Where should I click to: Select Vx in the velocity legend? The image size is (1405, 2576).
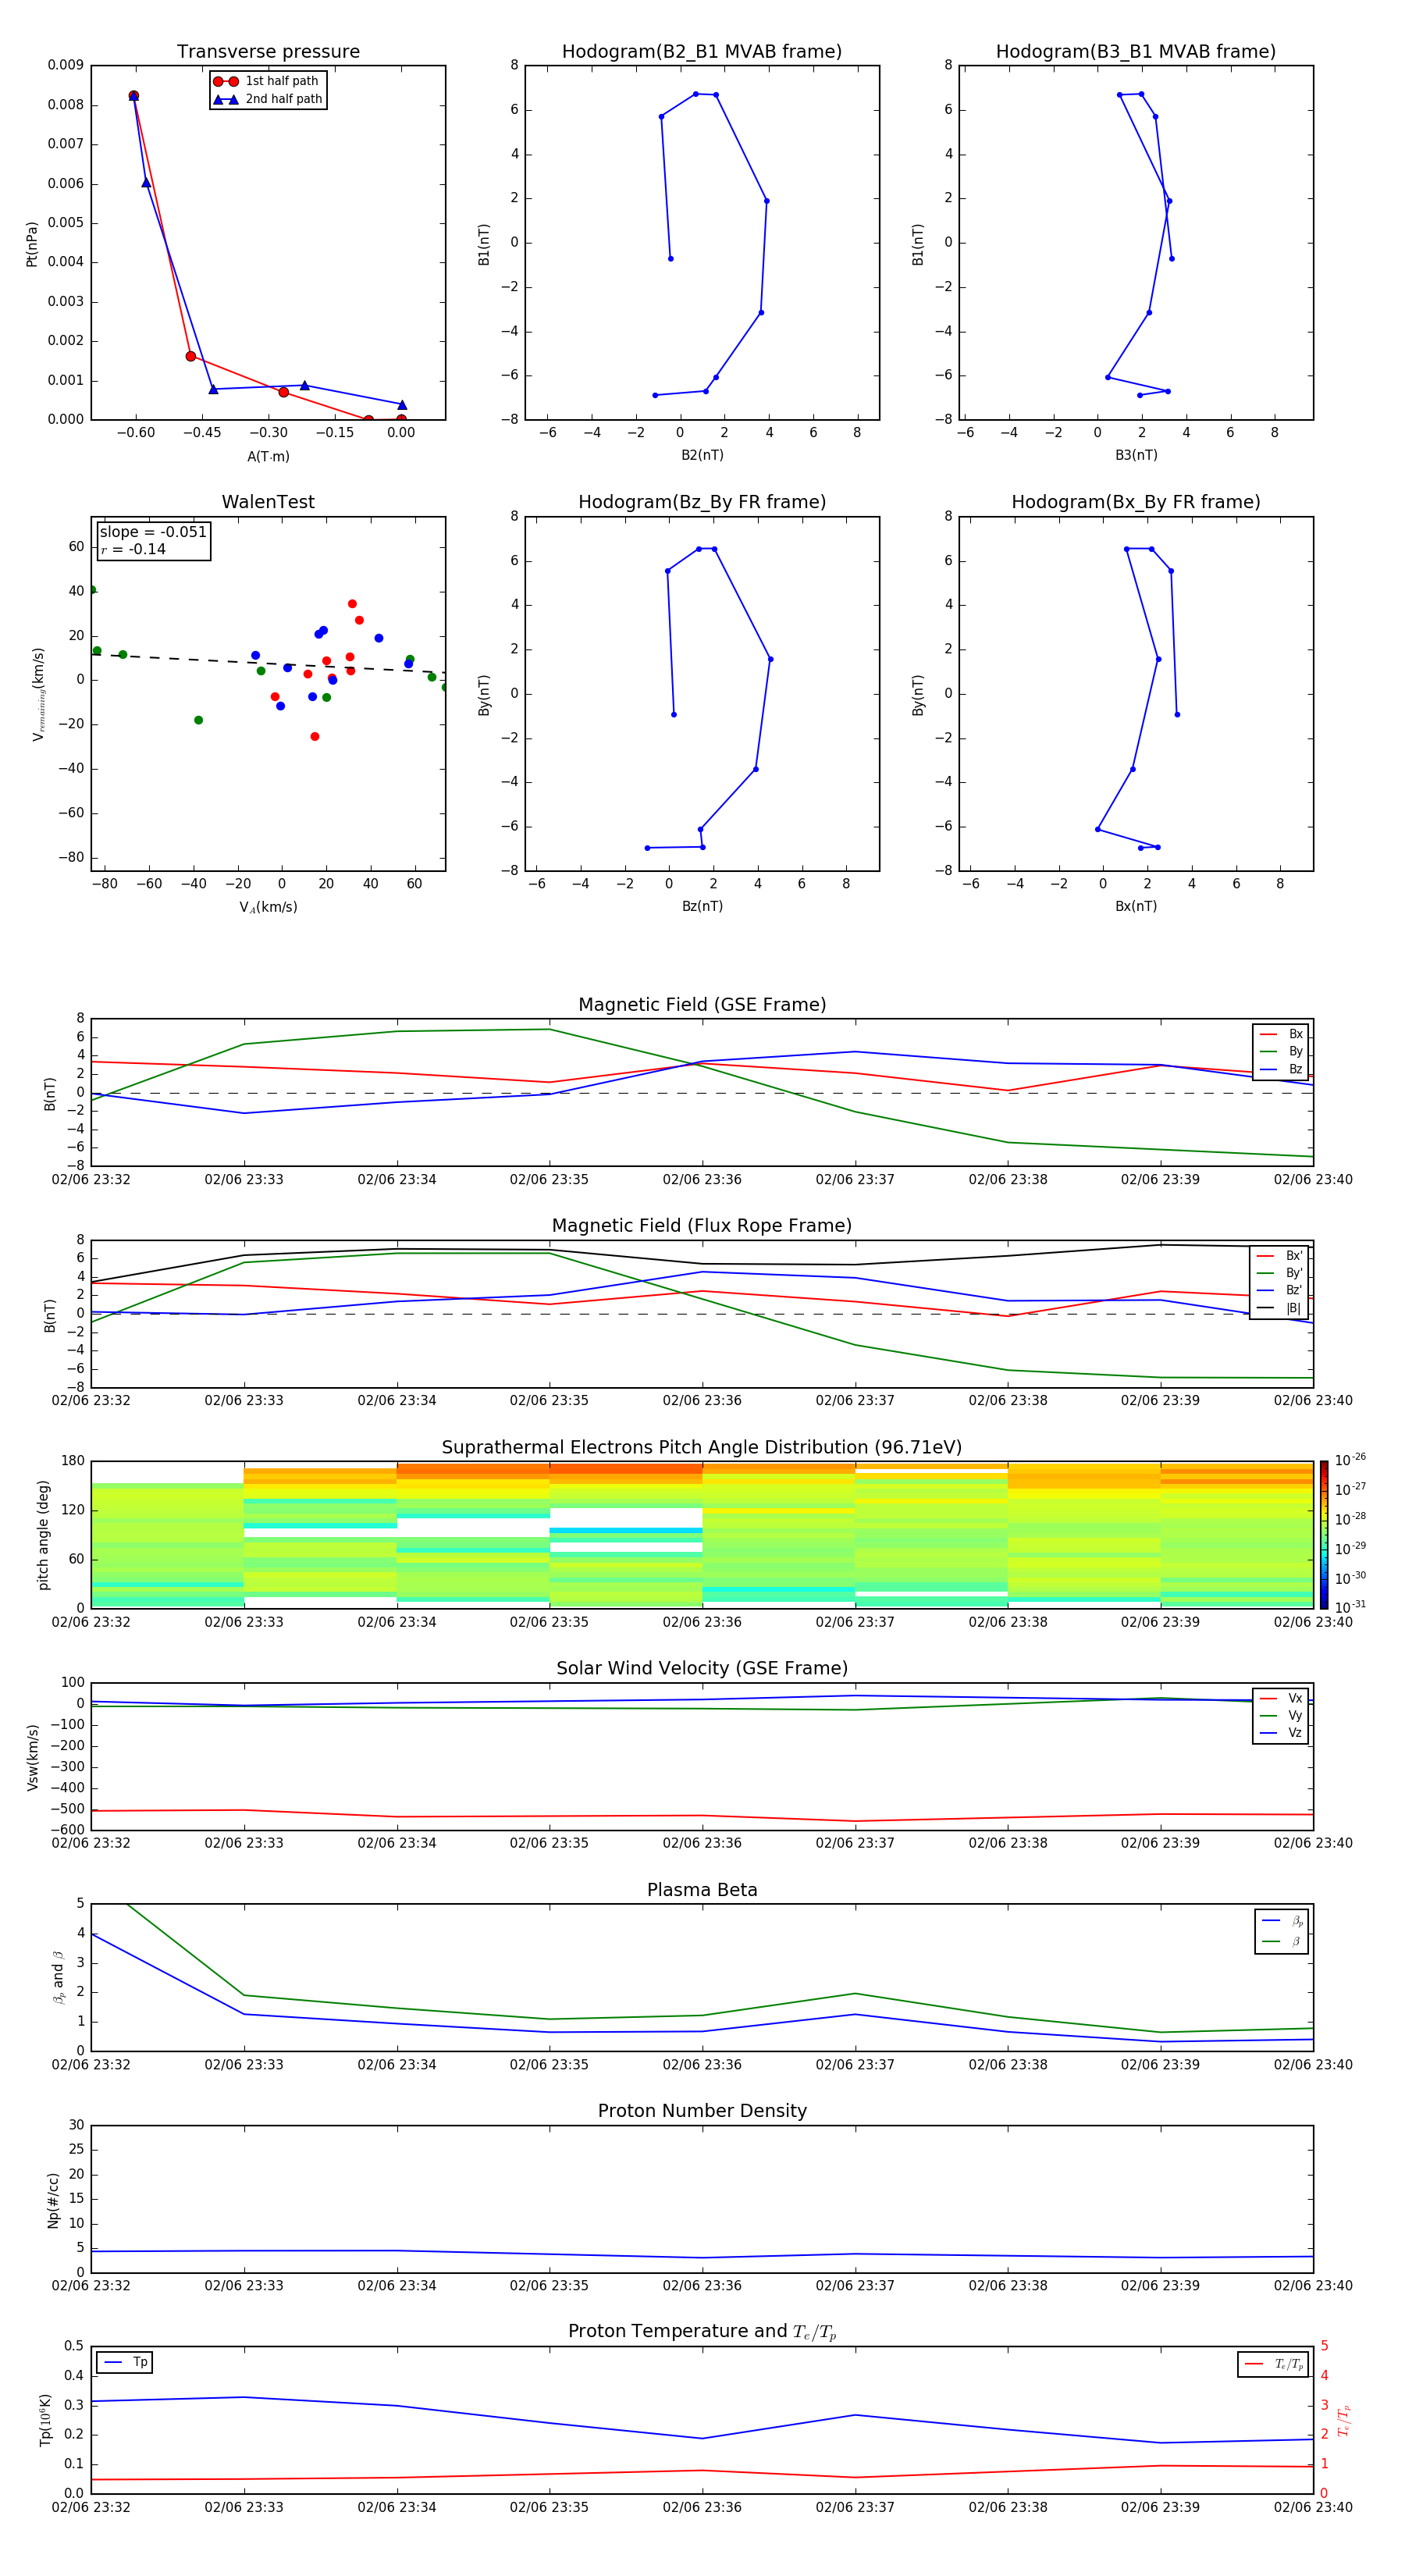(1281, 1698)
